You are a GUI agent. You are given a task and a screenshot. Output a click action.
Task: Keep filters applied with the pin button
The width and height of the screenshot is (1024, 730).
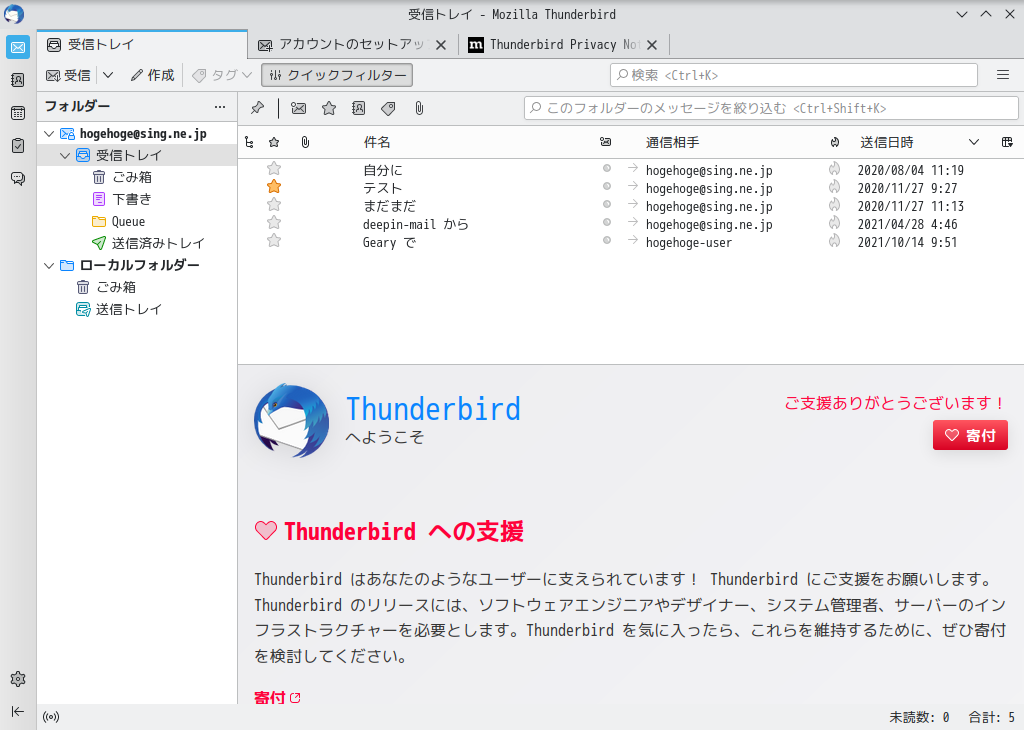pyautogui.click(x=257, y=108)
